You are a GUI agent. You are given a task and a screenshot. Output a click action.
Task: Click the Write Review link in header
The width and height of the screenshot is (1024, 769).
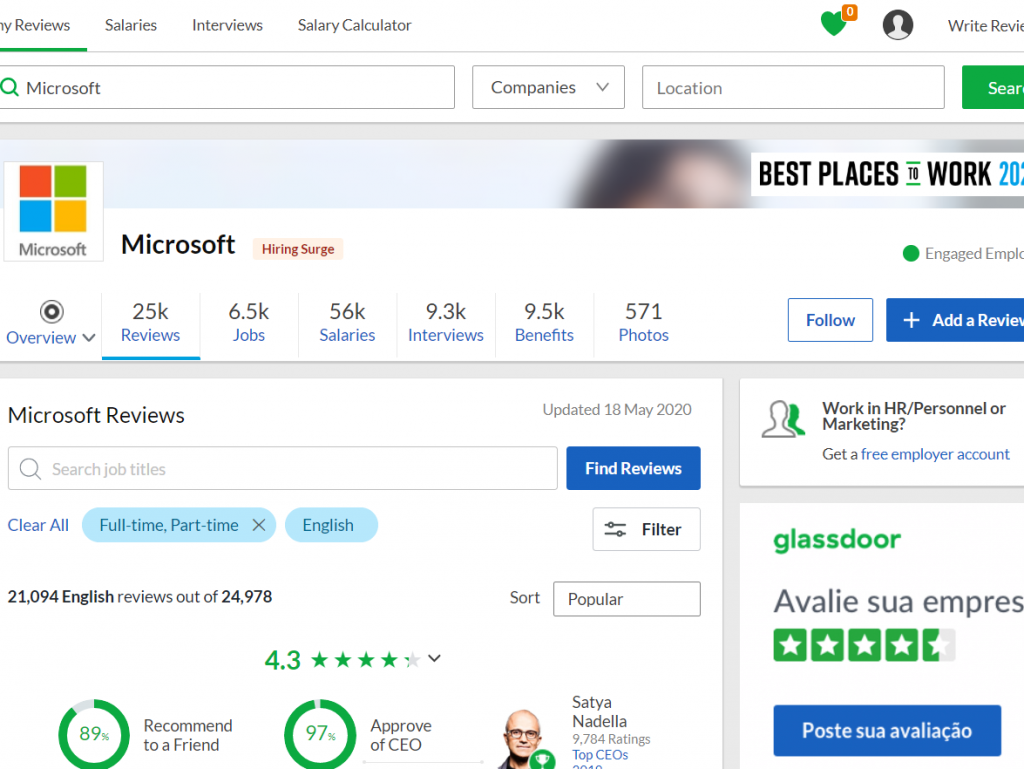point(986,25)
